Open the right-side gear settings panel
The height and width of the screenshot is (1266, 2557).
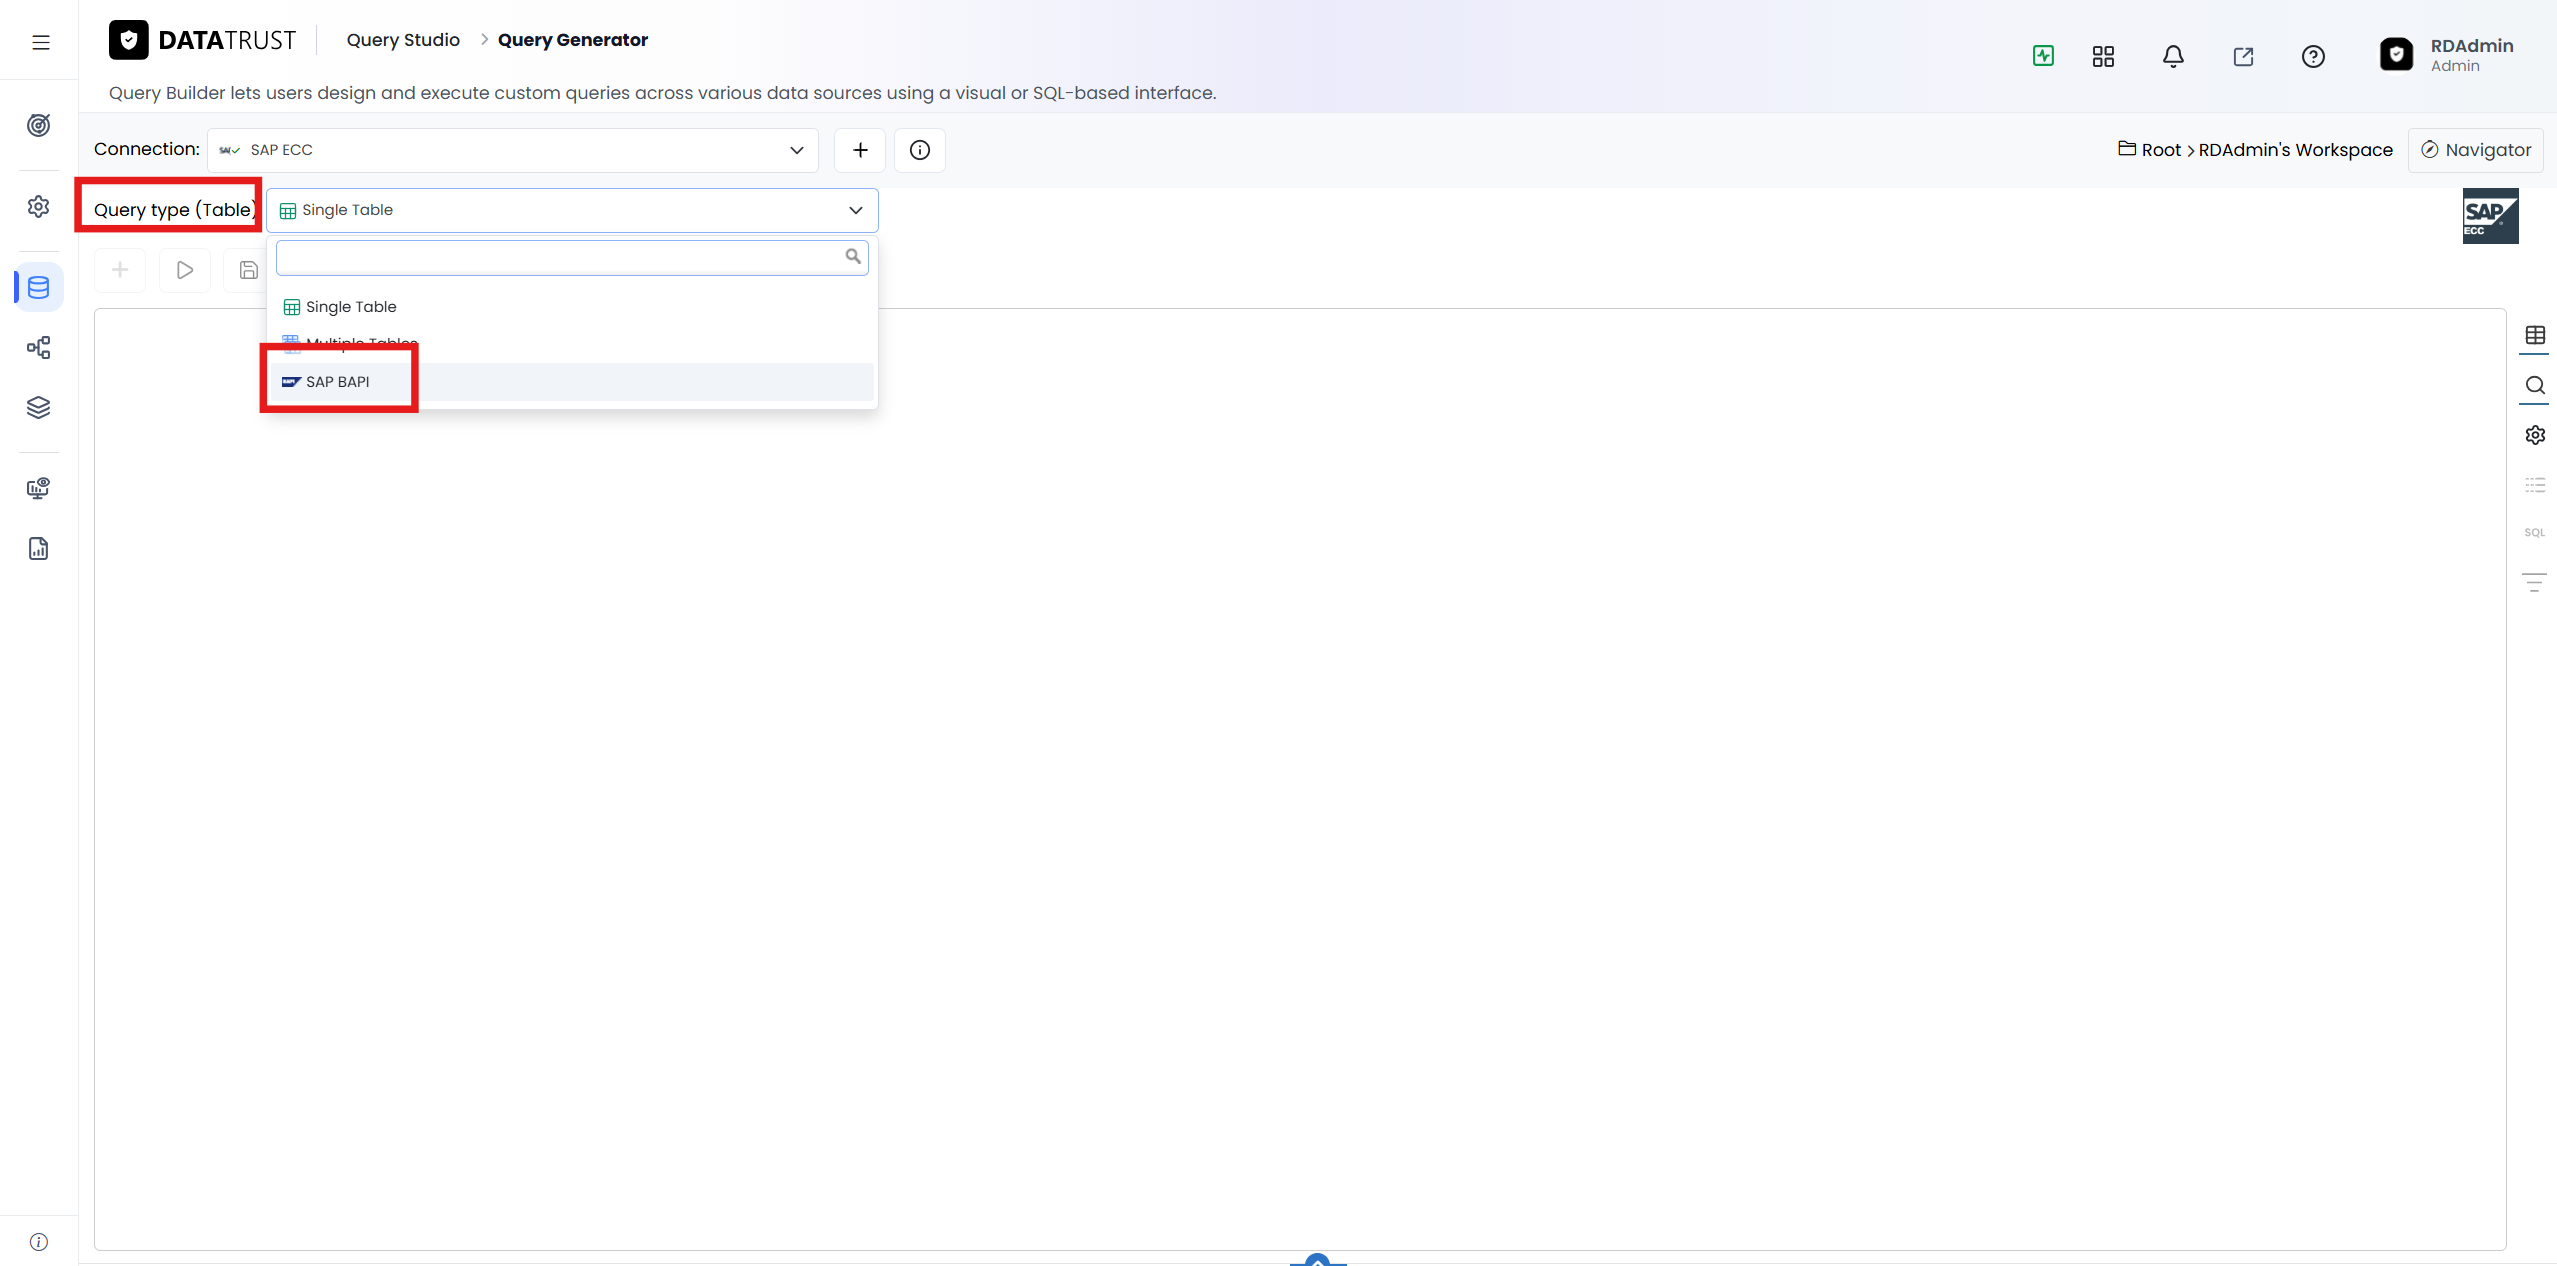(x=2535, y=435)
